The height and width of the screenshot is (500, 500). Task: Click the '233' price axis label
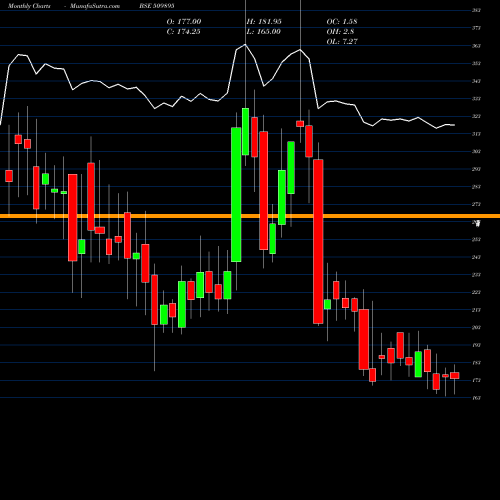(476, 275)
